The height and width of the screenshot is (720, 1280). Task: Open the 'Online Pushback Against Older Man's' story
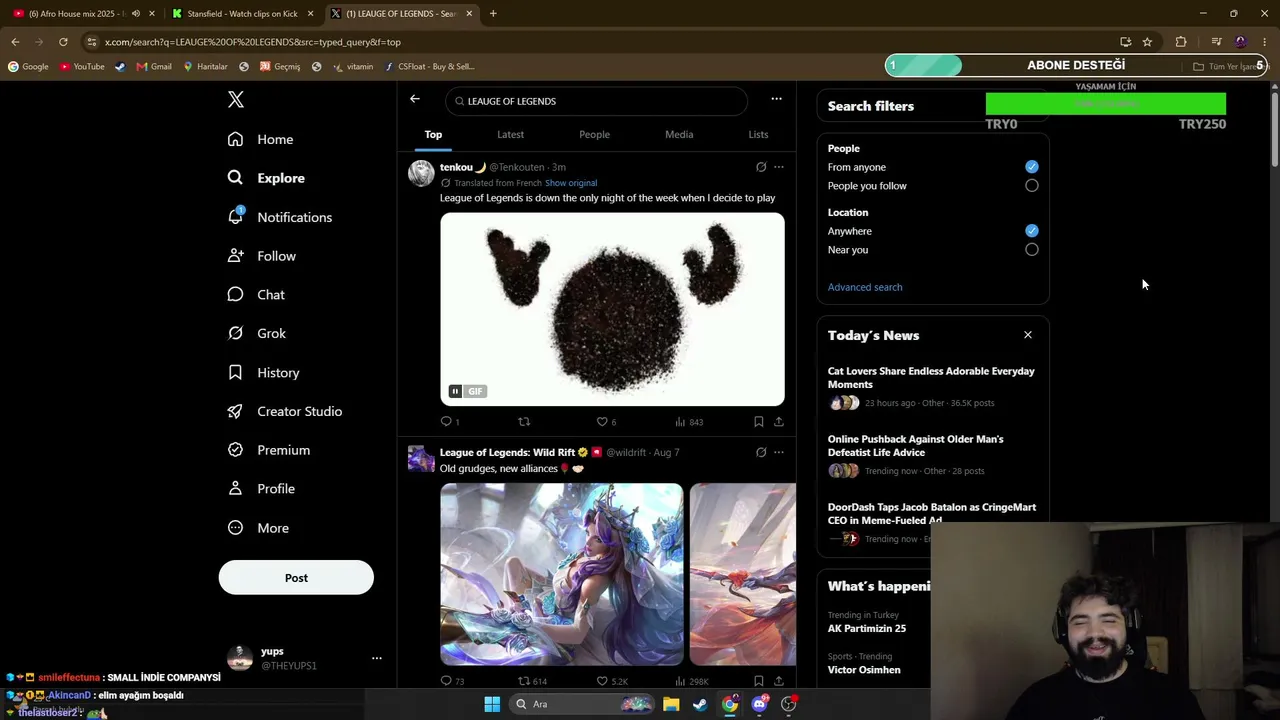pos(915,445)
